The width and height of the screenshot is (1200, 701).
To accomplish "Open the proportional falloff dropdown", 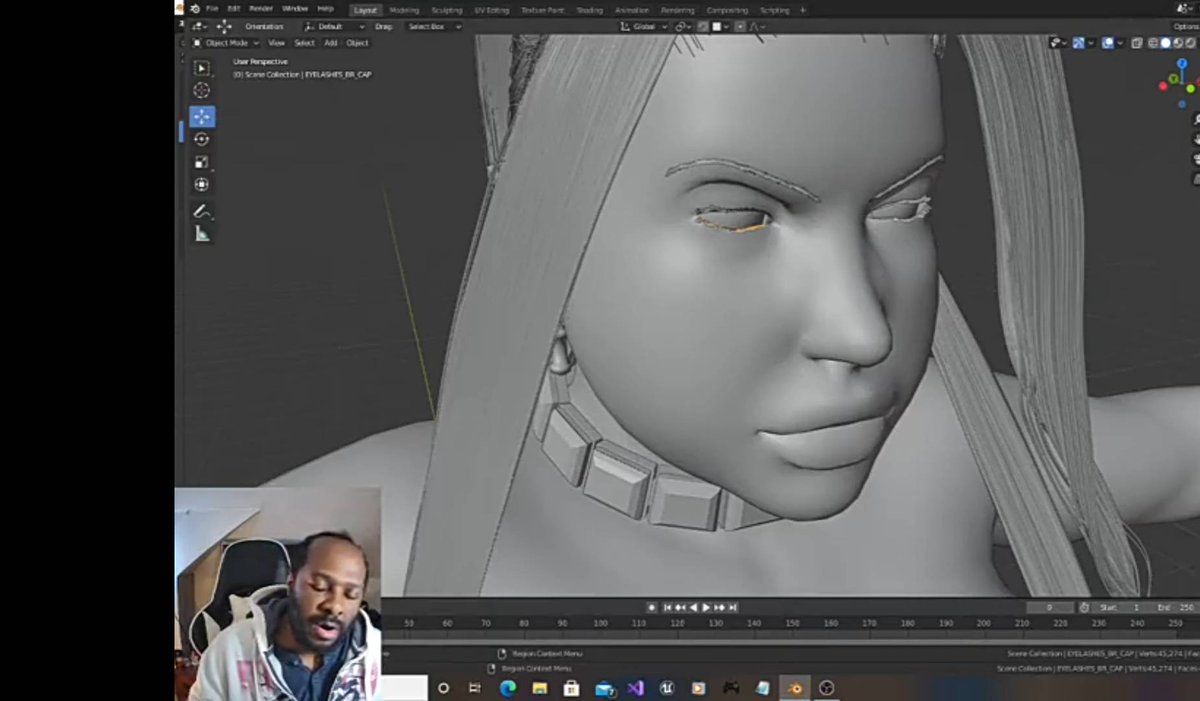I will point(757,26).
